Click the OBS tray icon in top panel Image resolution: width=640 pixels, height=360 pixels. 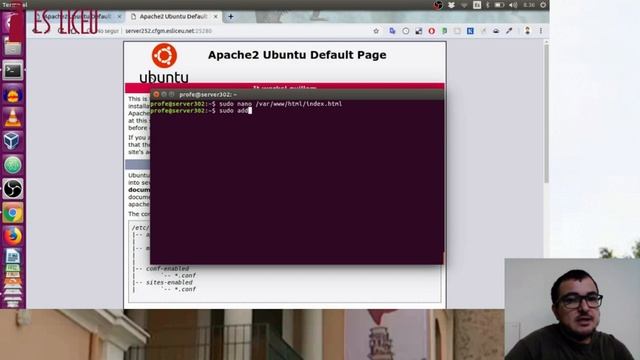click(438, 5)
